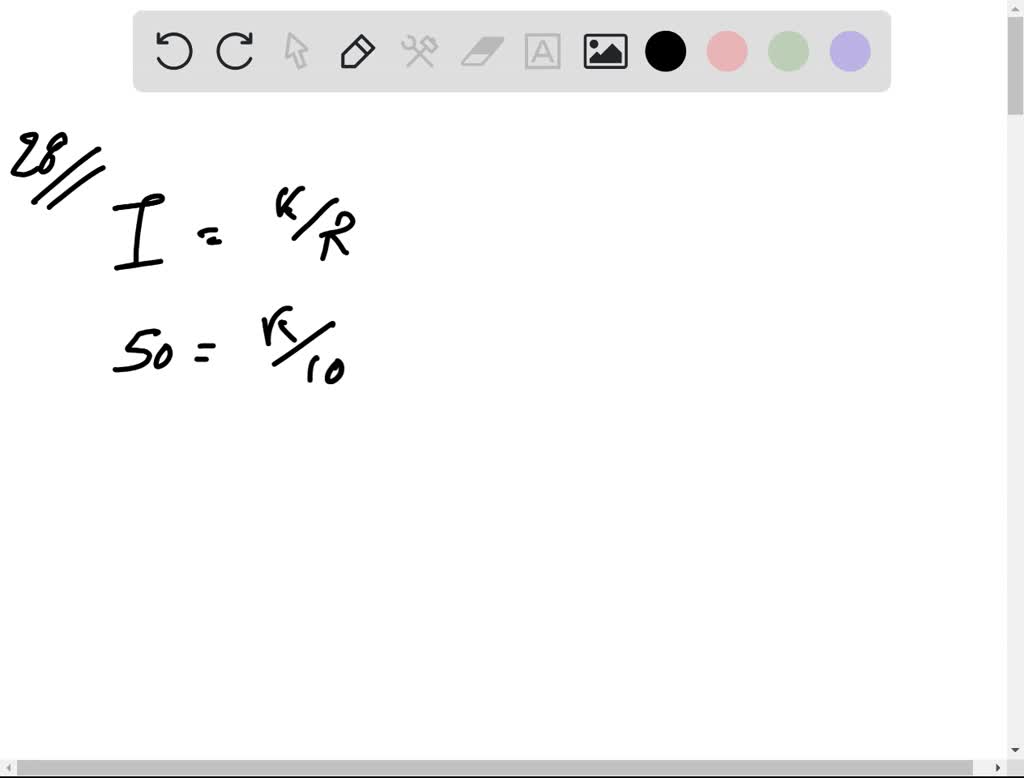Click the Redo icon
The width and height of the screenshot is (1024, 778).
(234, 52)
